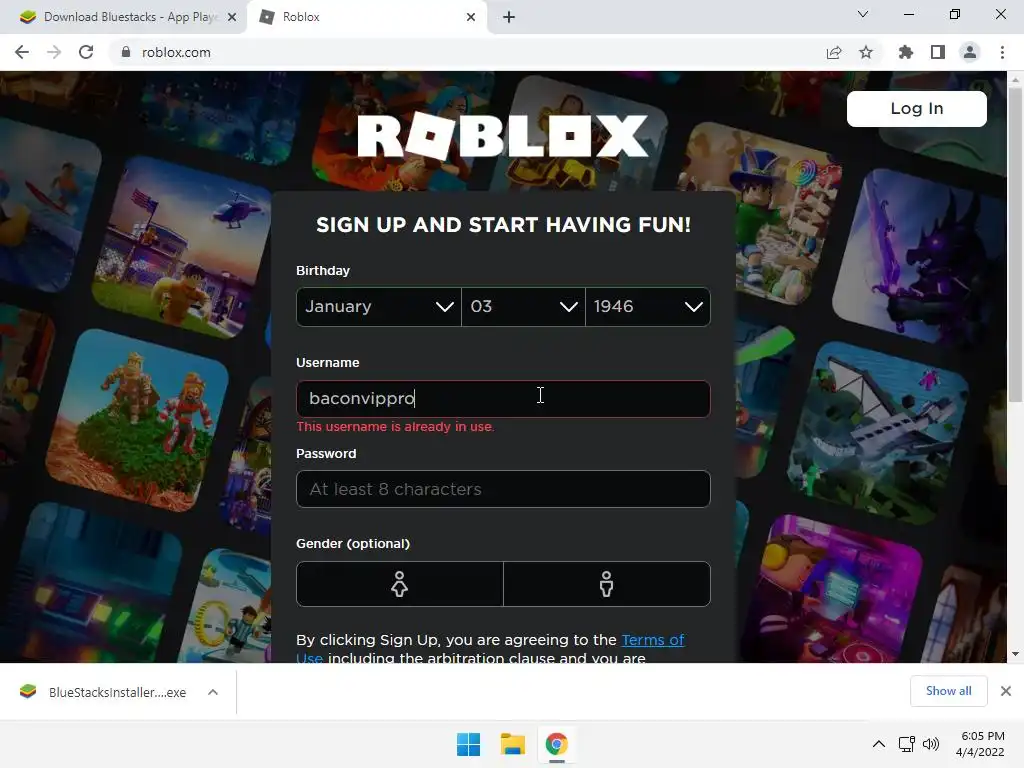This screenshot has height=768, width=1024.
Task: Open the Windows Start menu
Action: (468, 744)
